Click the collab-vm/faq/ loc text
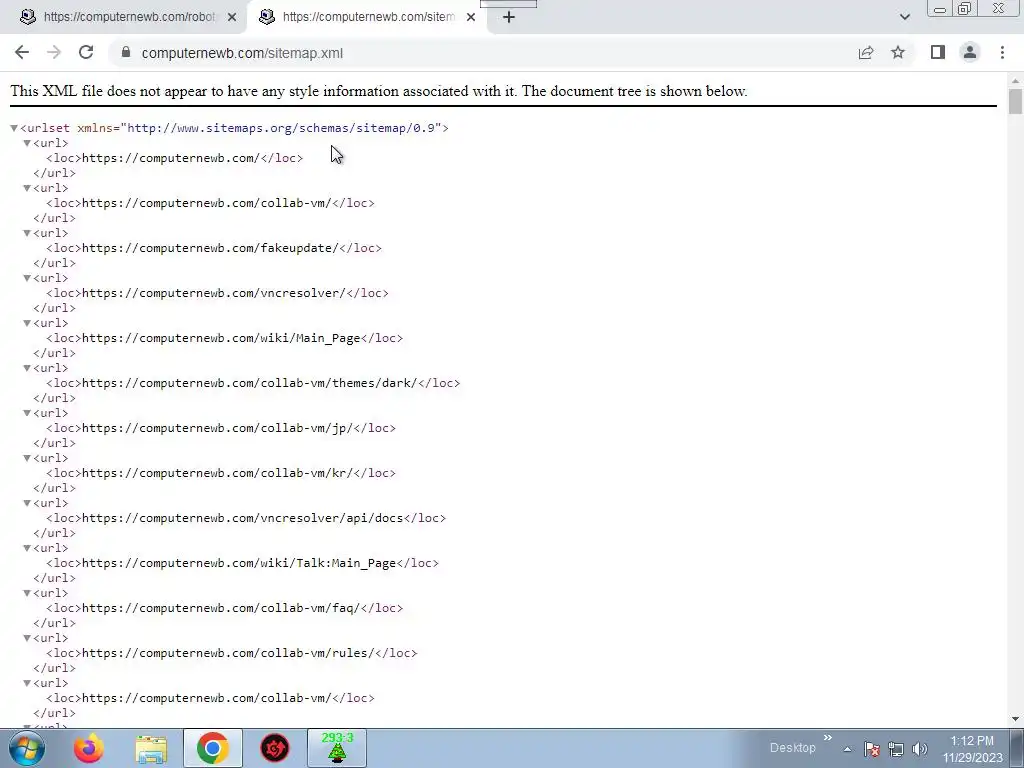The height and width of the screenshot is (768, 1024). (221, 609)
